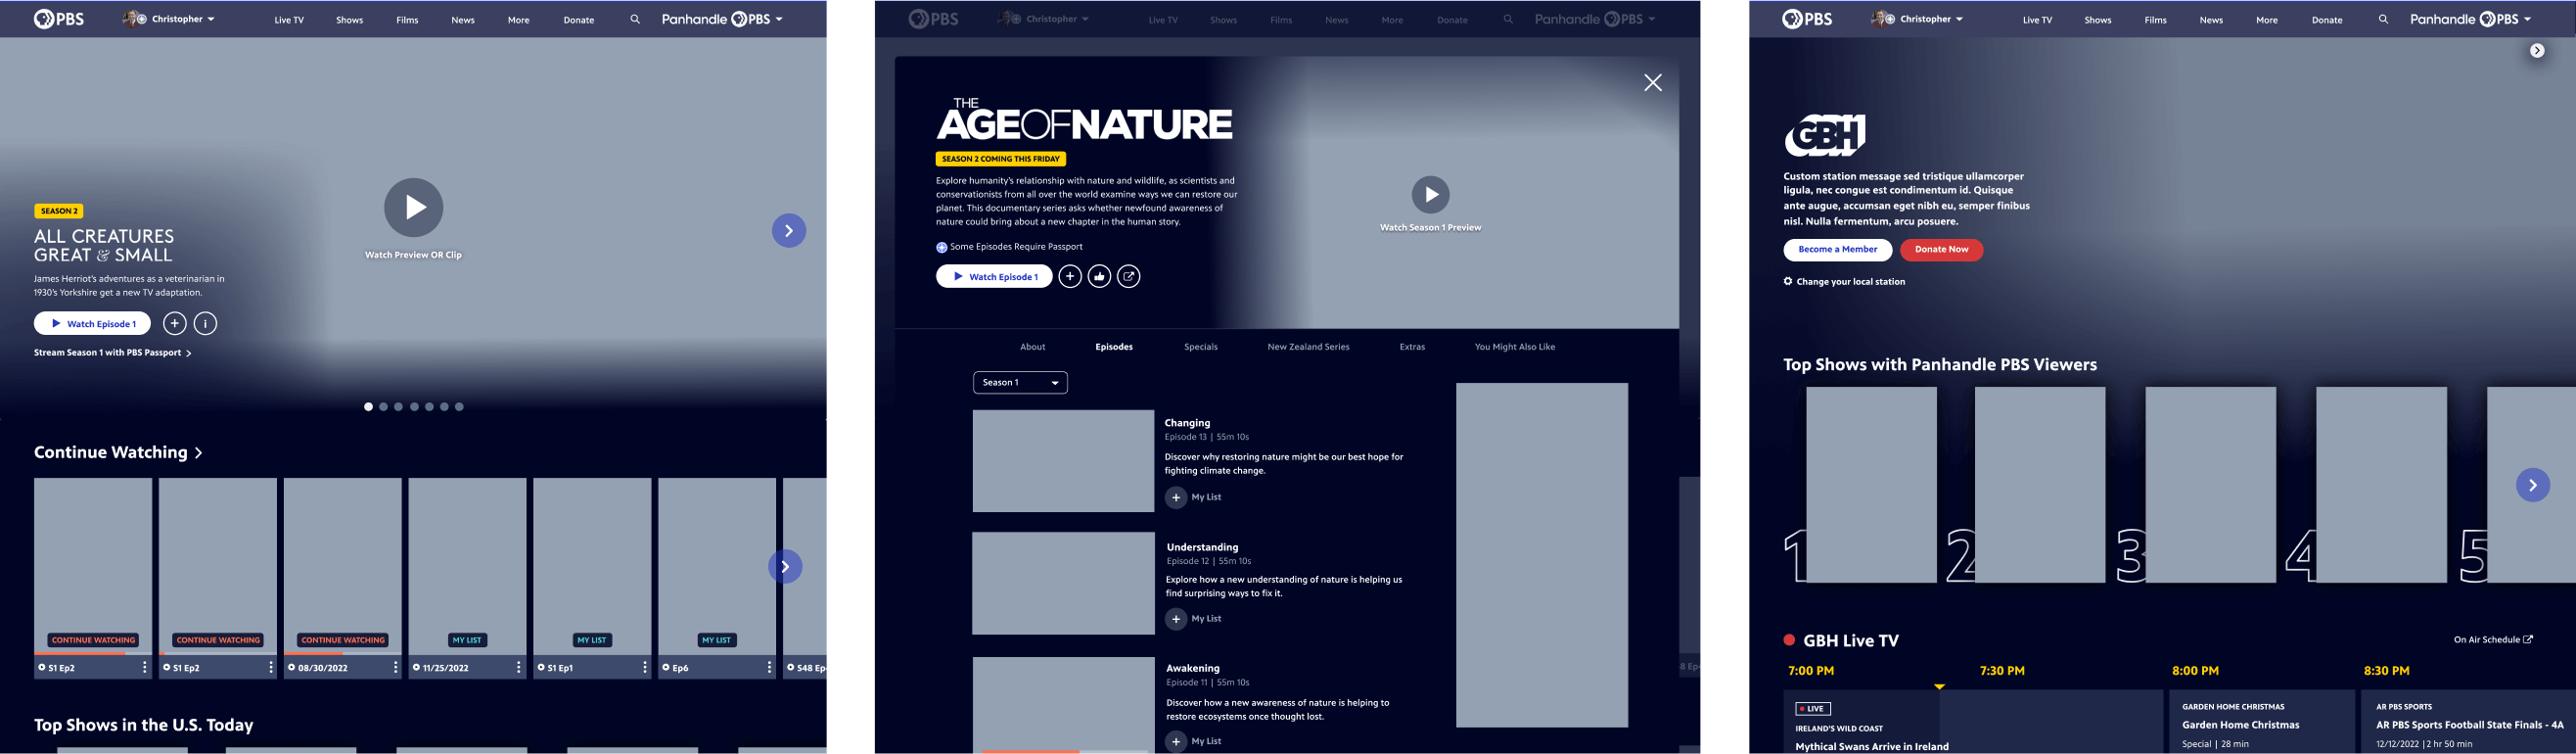
Task: Click the GBH station logo
Action: click(1825, 135)
